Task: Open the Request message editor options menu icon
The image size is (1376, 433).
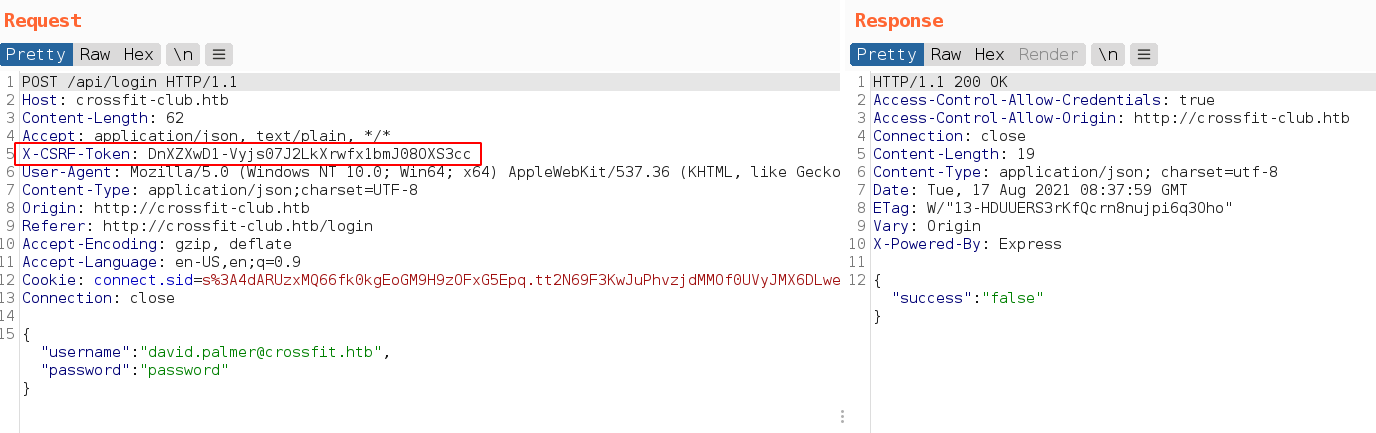Action: [219, 55]
